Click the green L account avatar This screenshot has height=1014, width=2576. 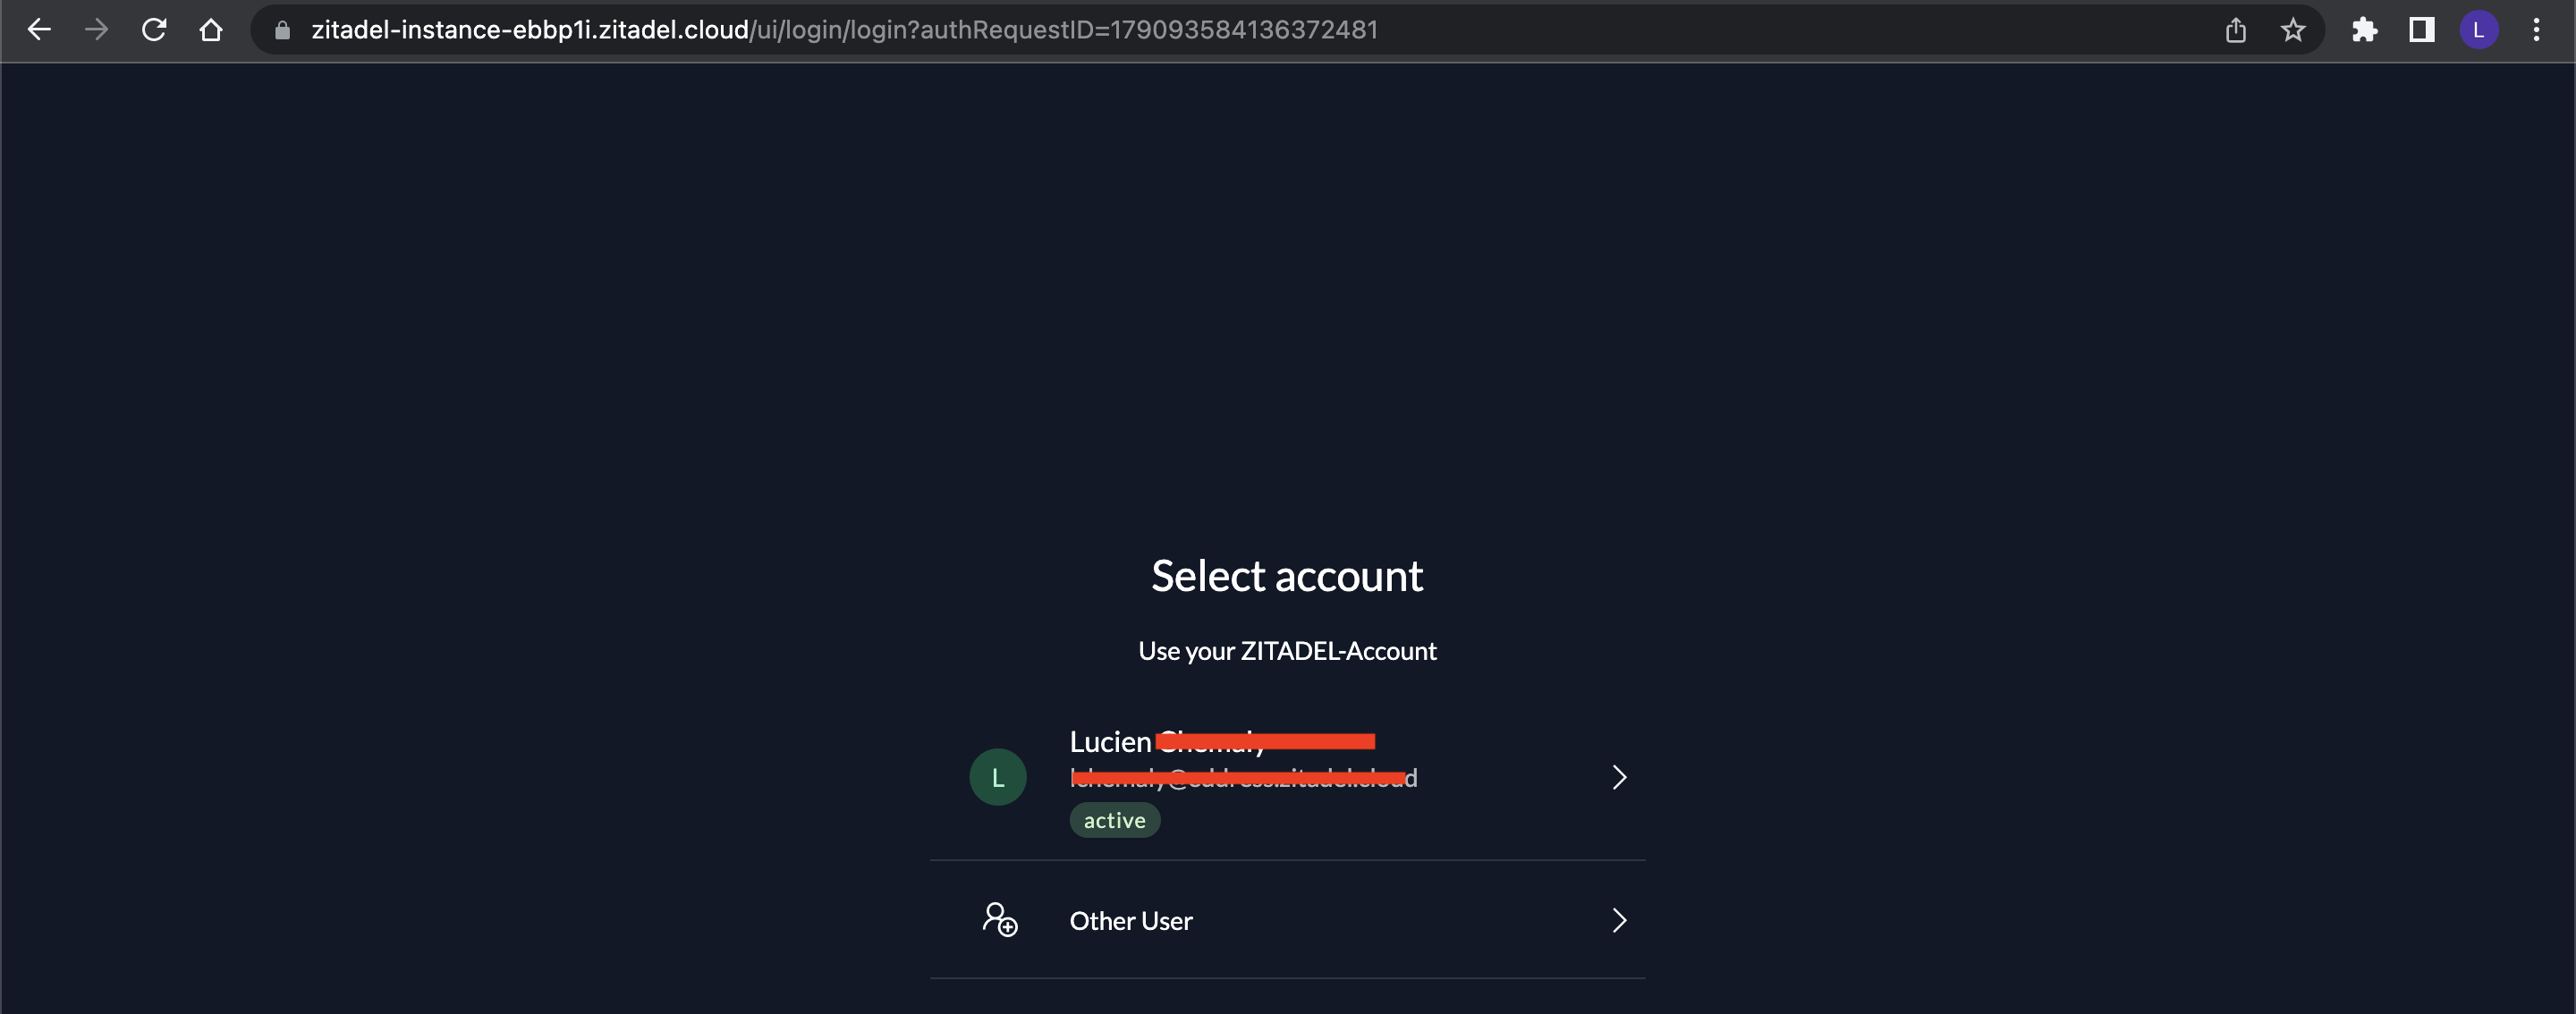pos(998,777)
